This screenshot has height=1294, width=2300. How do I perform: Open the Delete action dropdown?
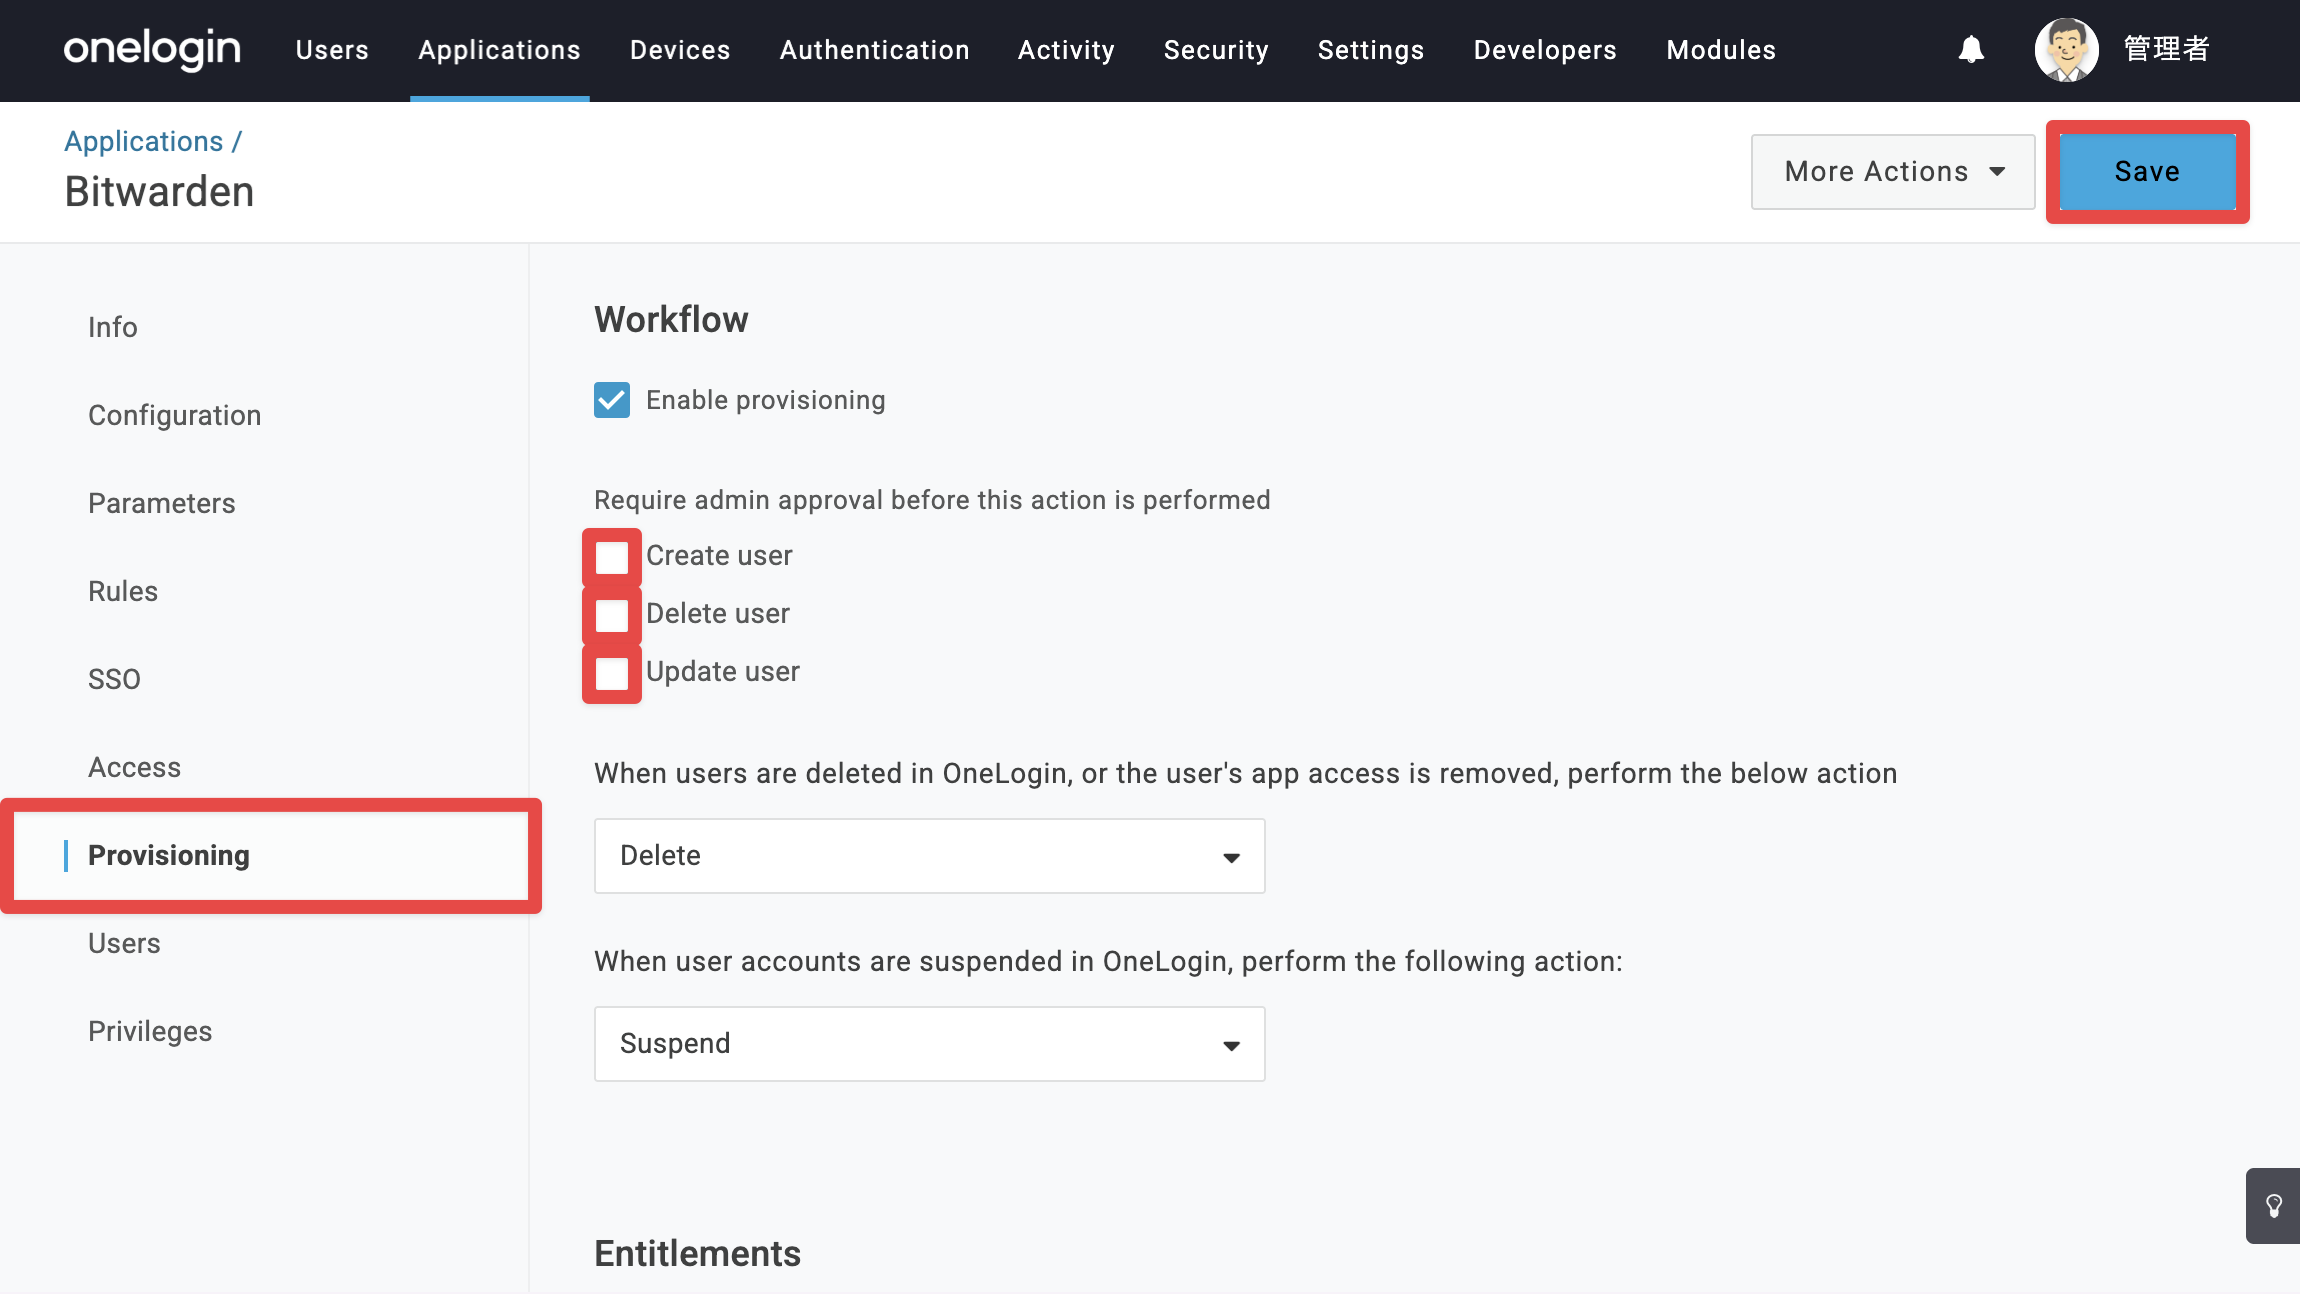pos(930,856)
